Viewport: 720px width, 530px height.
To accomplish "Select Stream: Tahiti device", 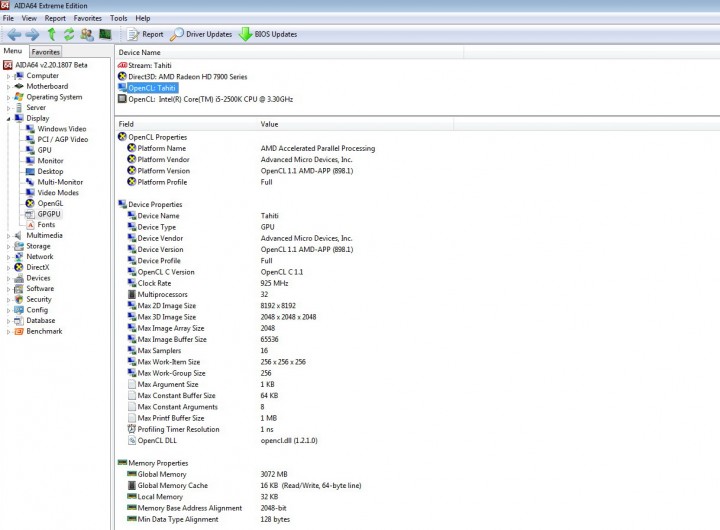I will (x=145, y=65).
